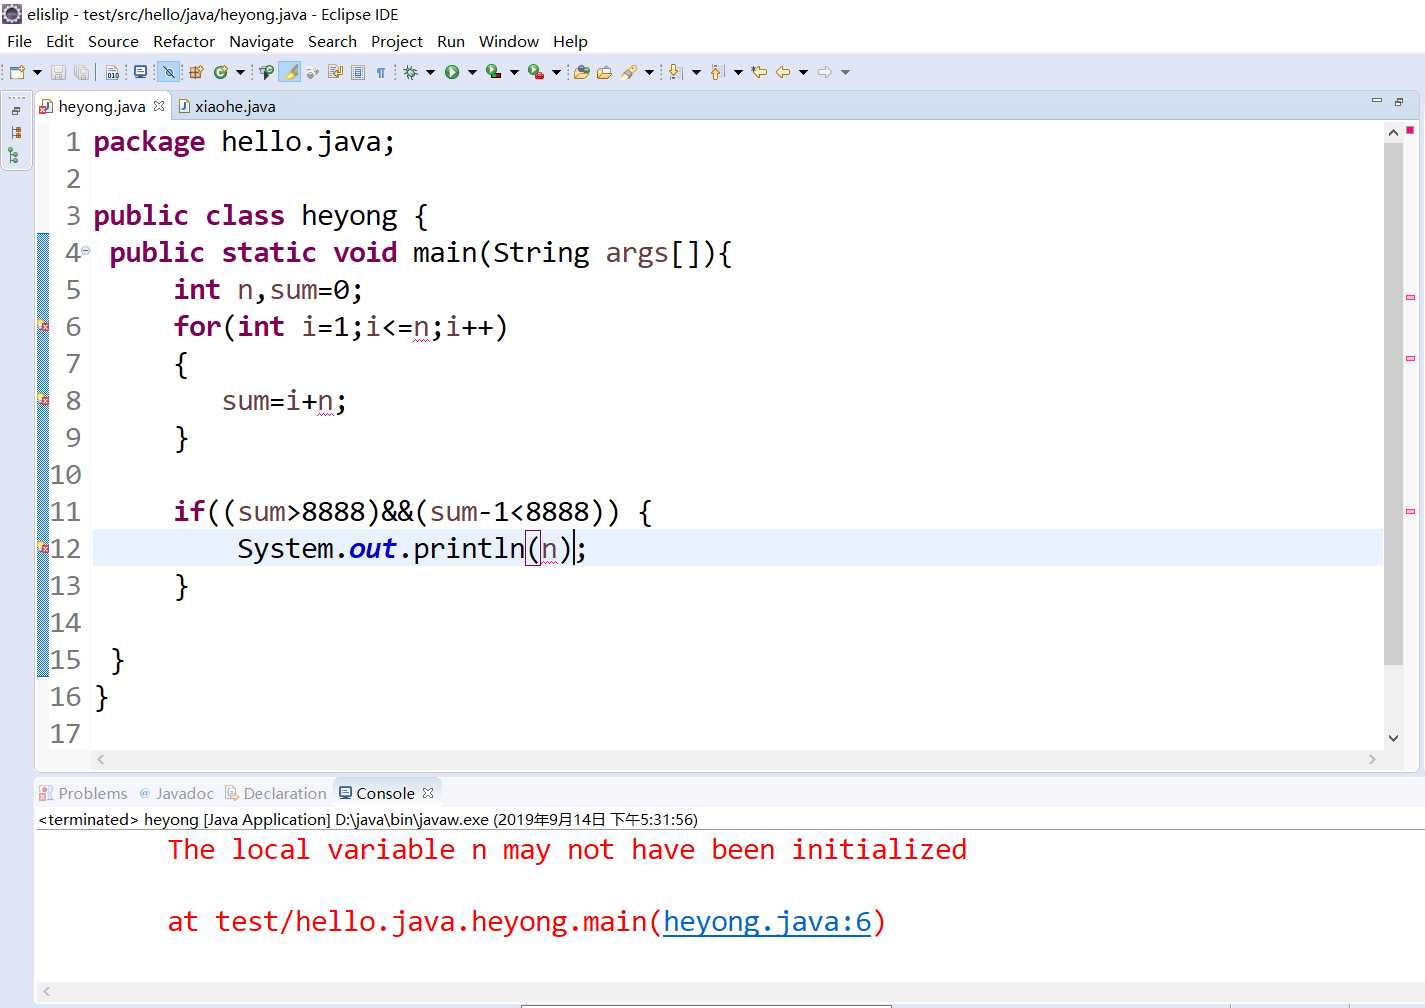Open the Window menu
The image size is (1425, 1008).
509,41
